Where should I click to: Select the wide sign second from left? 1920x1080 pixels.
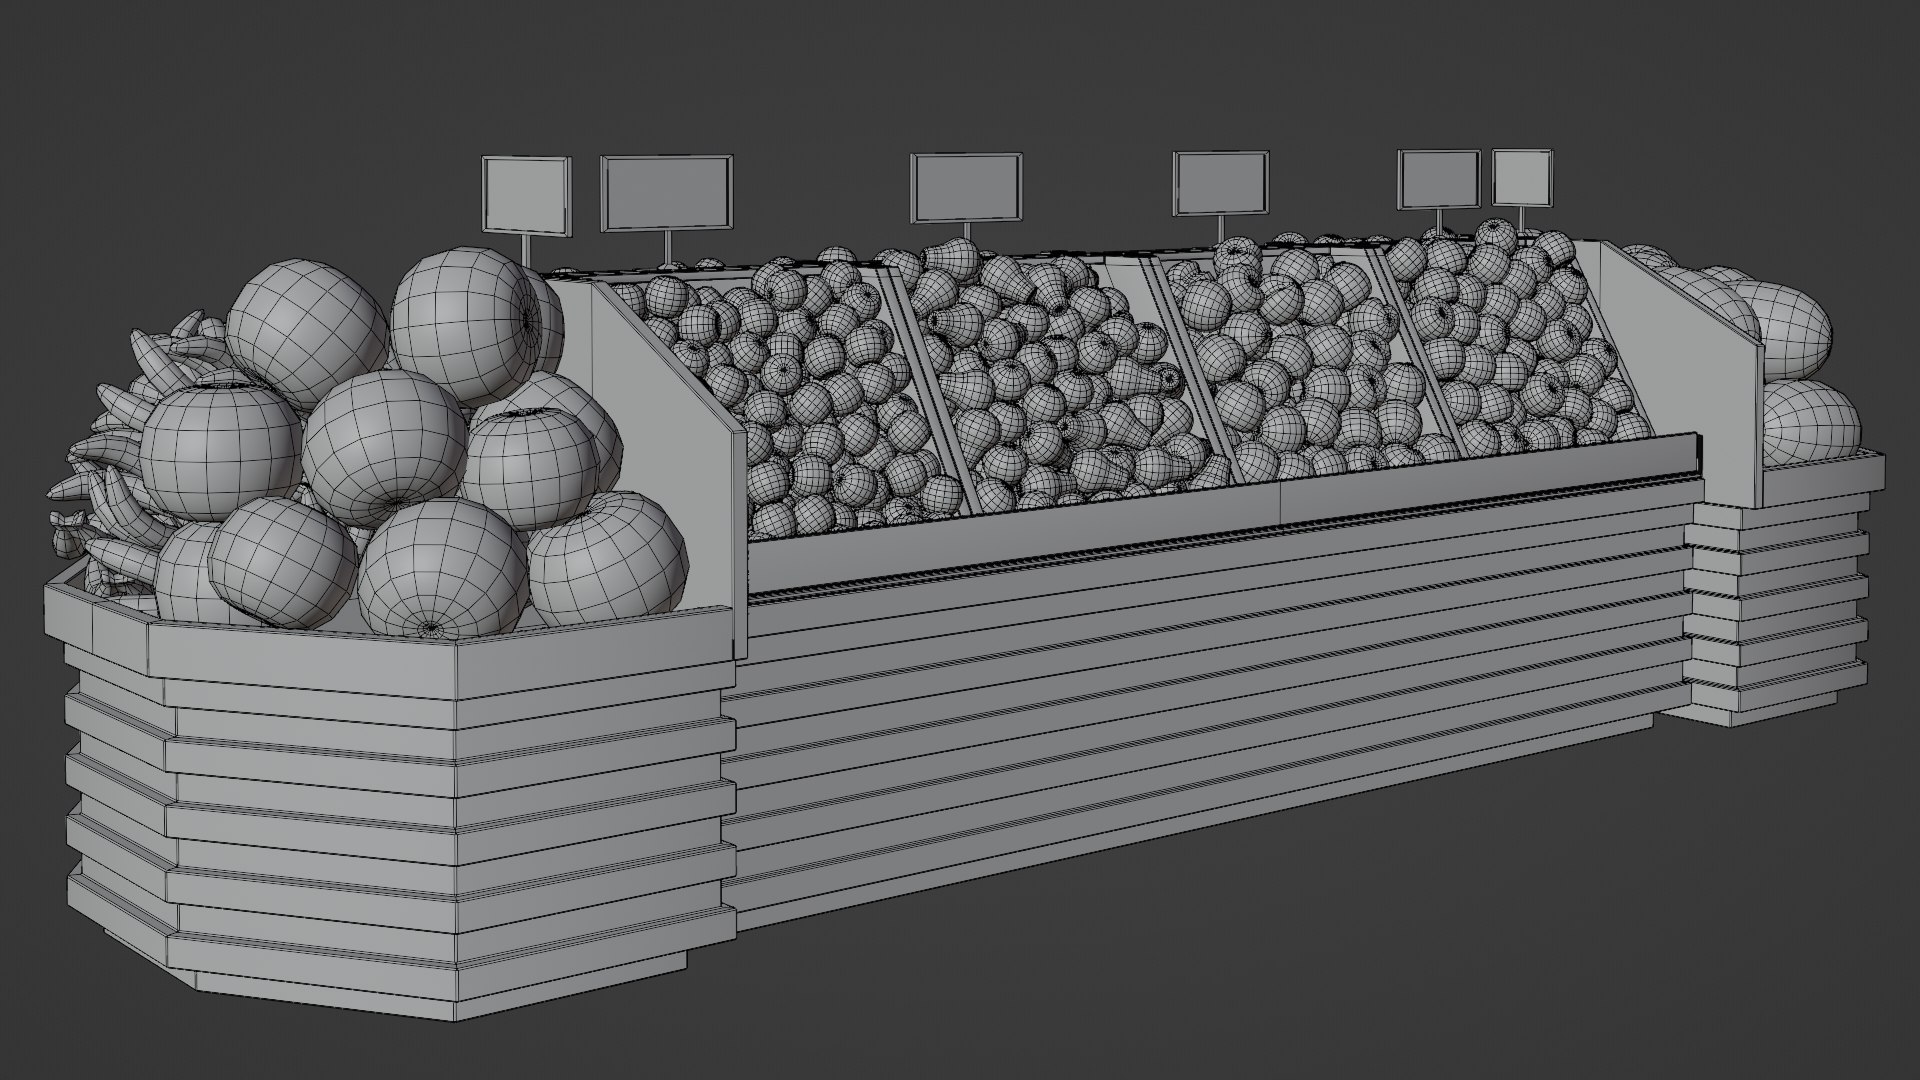click(x=666, y=193)
